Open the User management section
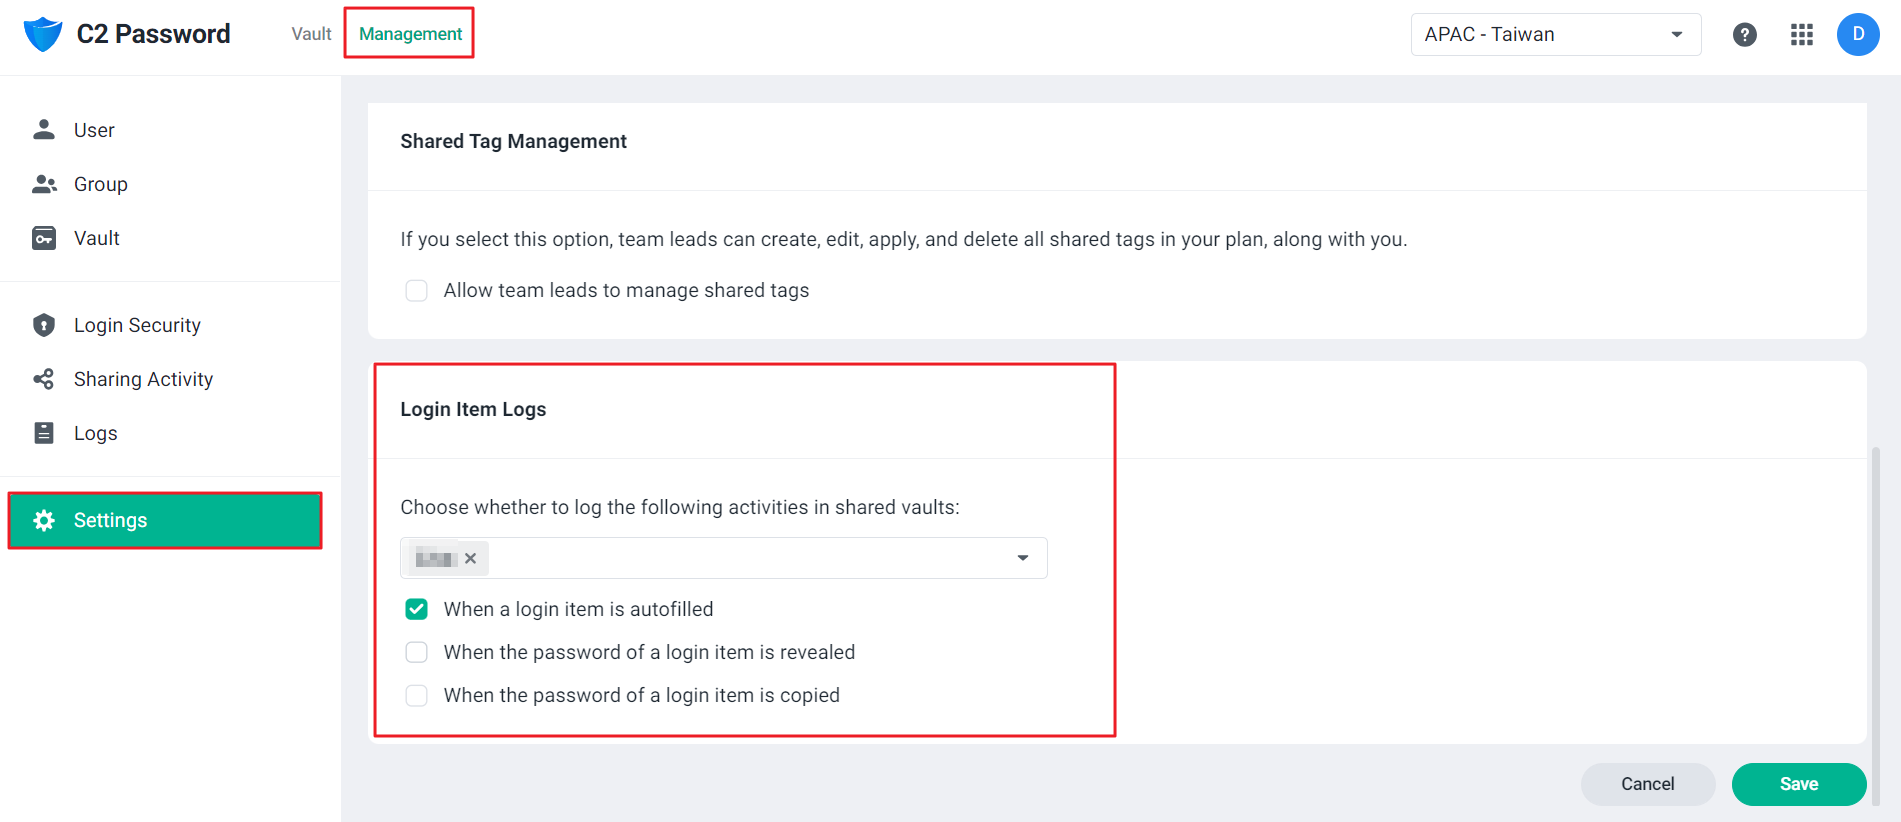The image size is (1901, 822). tap(93, 129)
